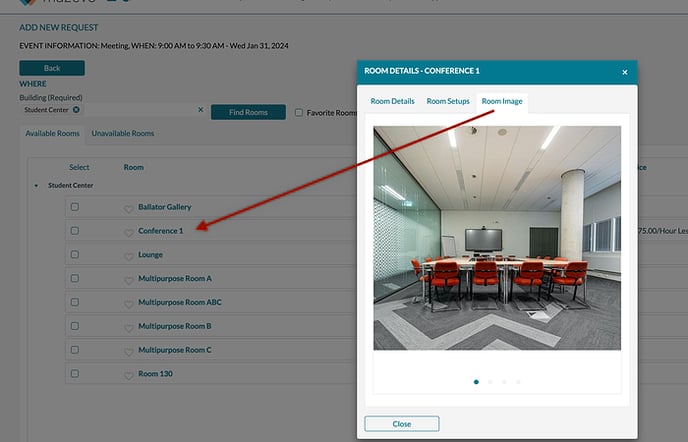Viewport: 688px width, 442px height.
Task: Favorite the Ballator Gallery room heart icon
Action: click(x=129, y=209)
